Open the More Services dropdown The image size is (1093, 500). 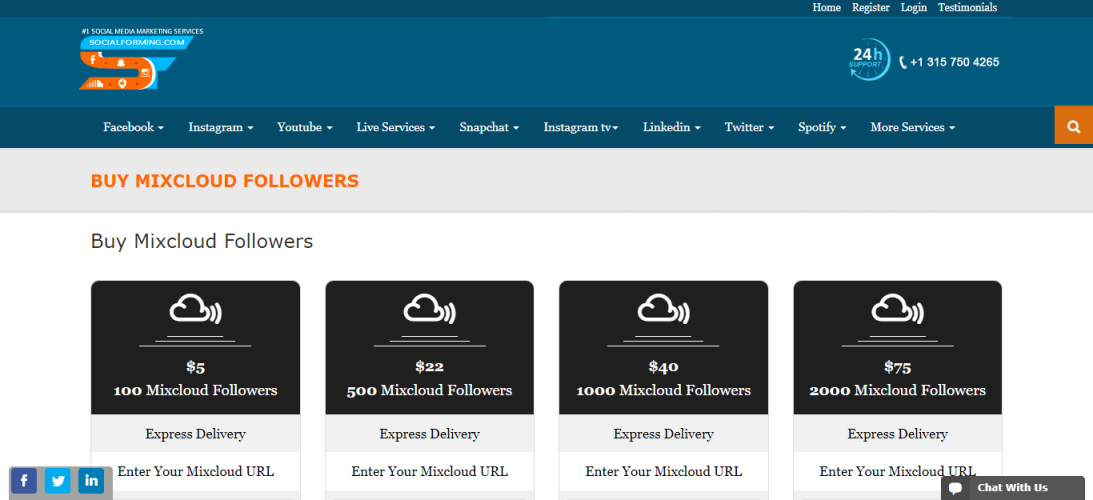[x=913, y=127]
